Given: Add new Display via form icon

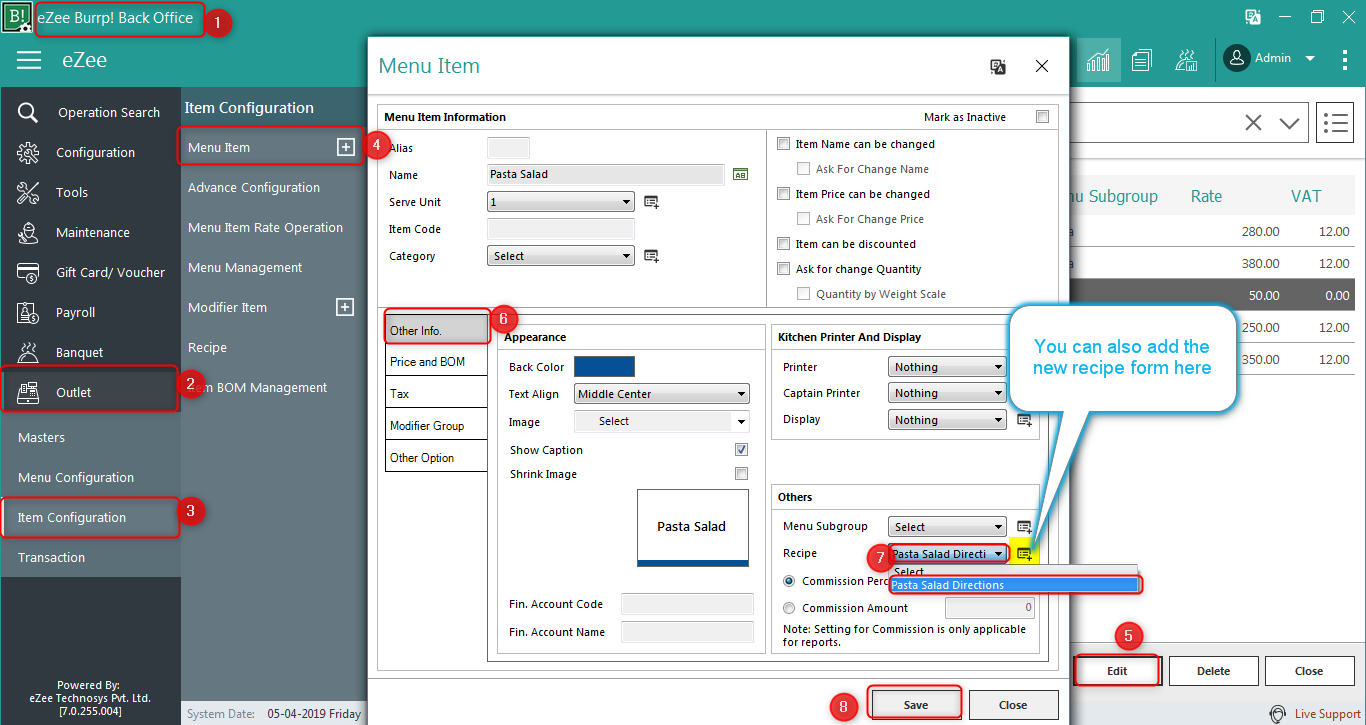Looking at the screenshot, I should pos(1024,420).
